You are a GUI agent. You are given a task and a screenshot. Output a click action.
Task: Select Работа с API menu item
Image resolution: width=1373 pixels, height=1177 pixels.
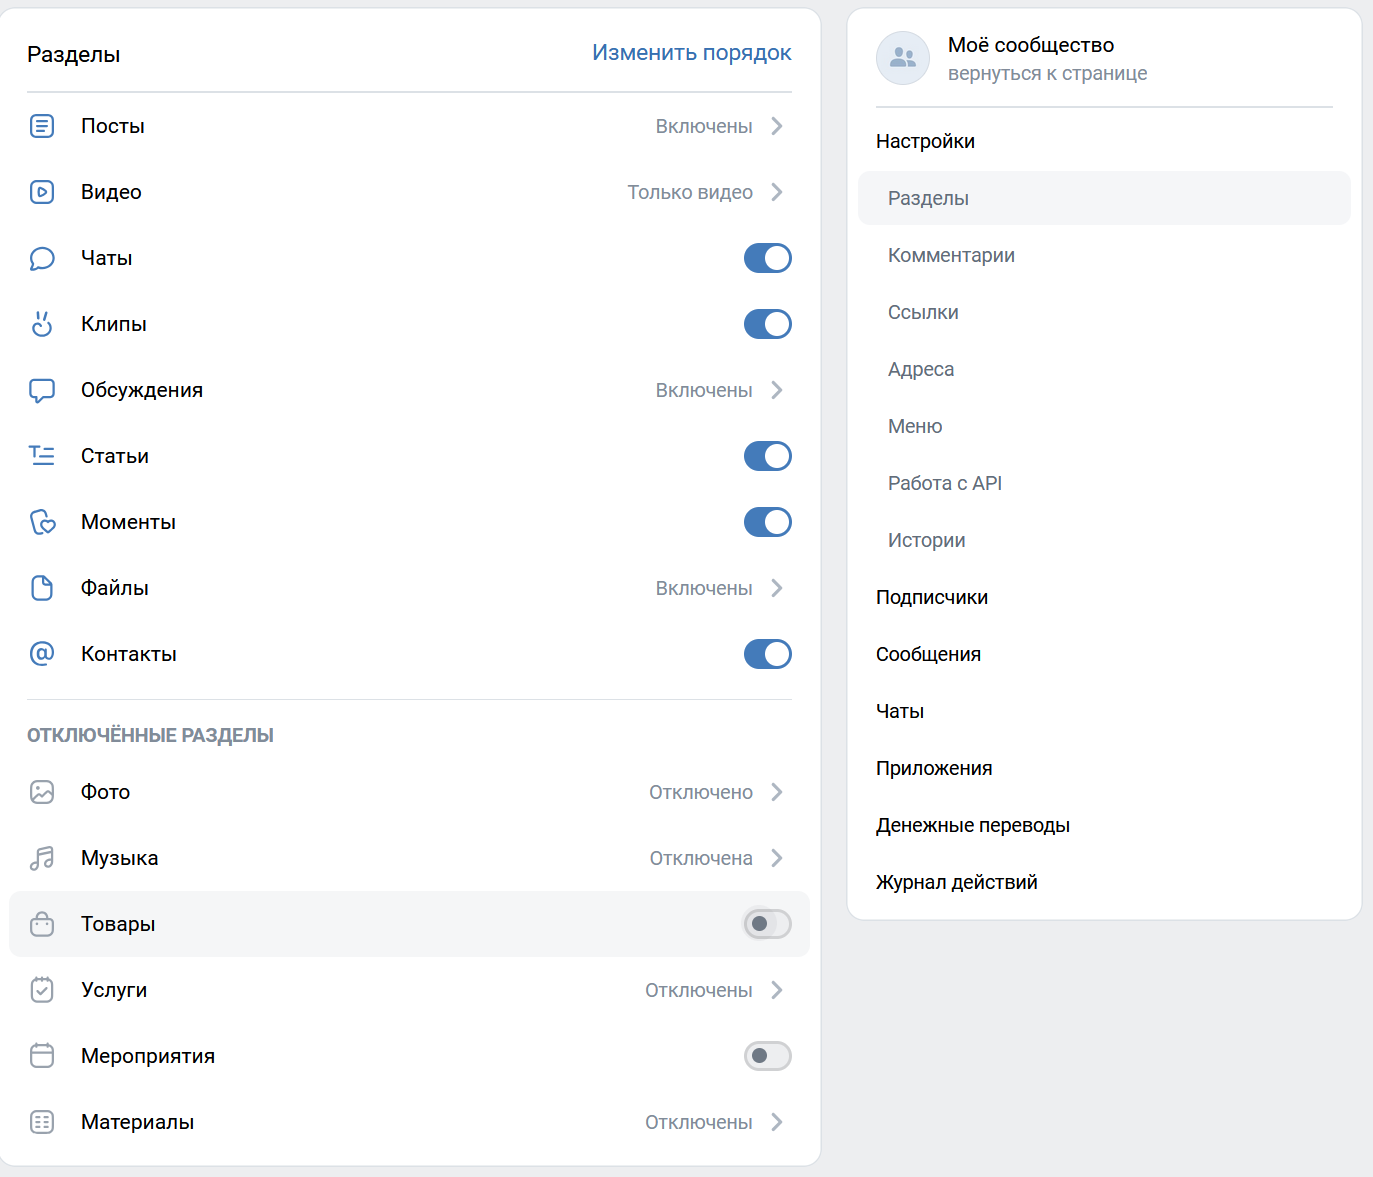944,483
